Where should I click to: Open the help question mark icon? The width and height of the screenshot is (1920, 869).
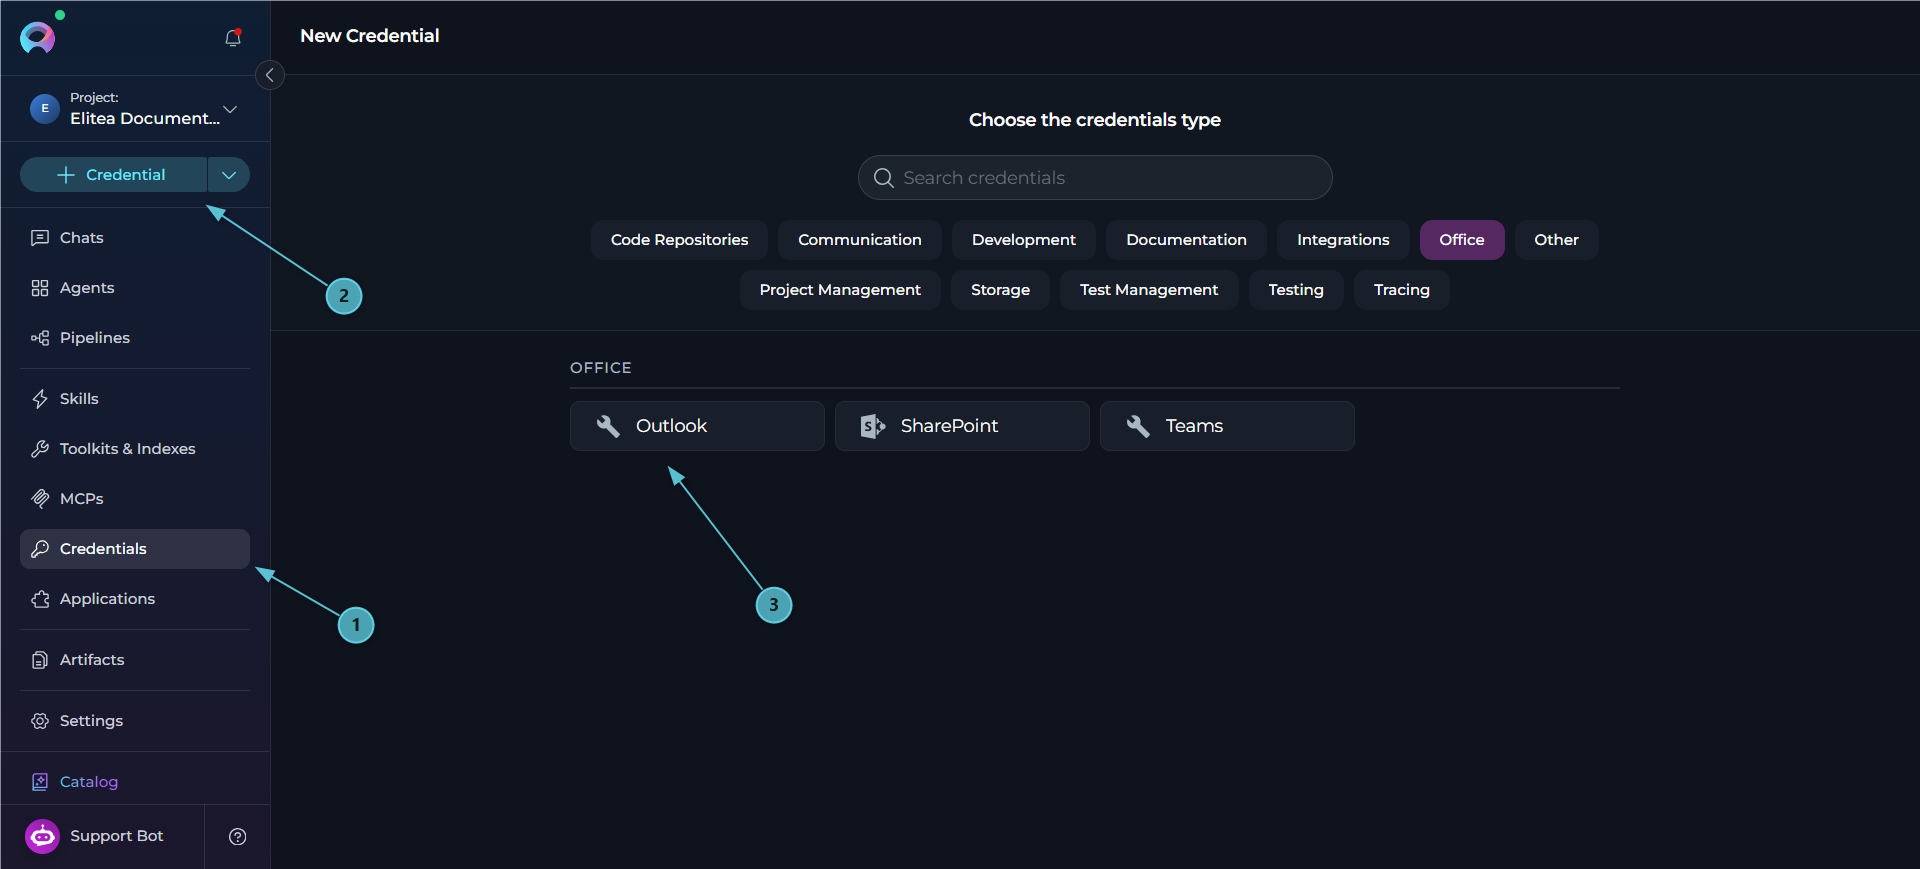click(x=237, y=837)
